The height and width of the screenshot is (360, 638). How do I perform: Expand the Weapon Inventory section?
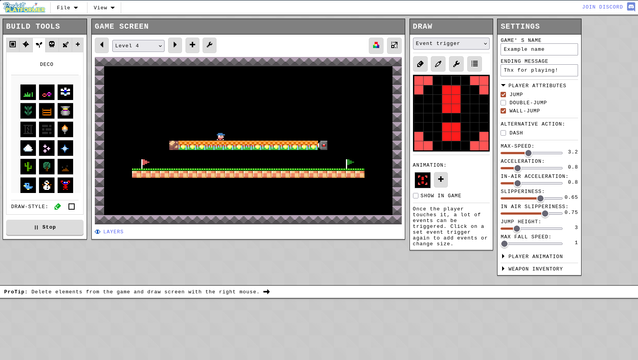click(532, 269)
